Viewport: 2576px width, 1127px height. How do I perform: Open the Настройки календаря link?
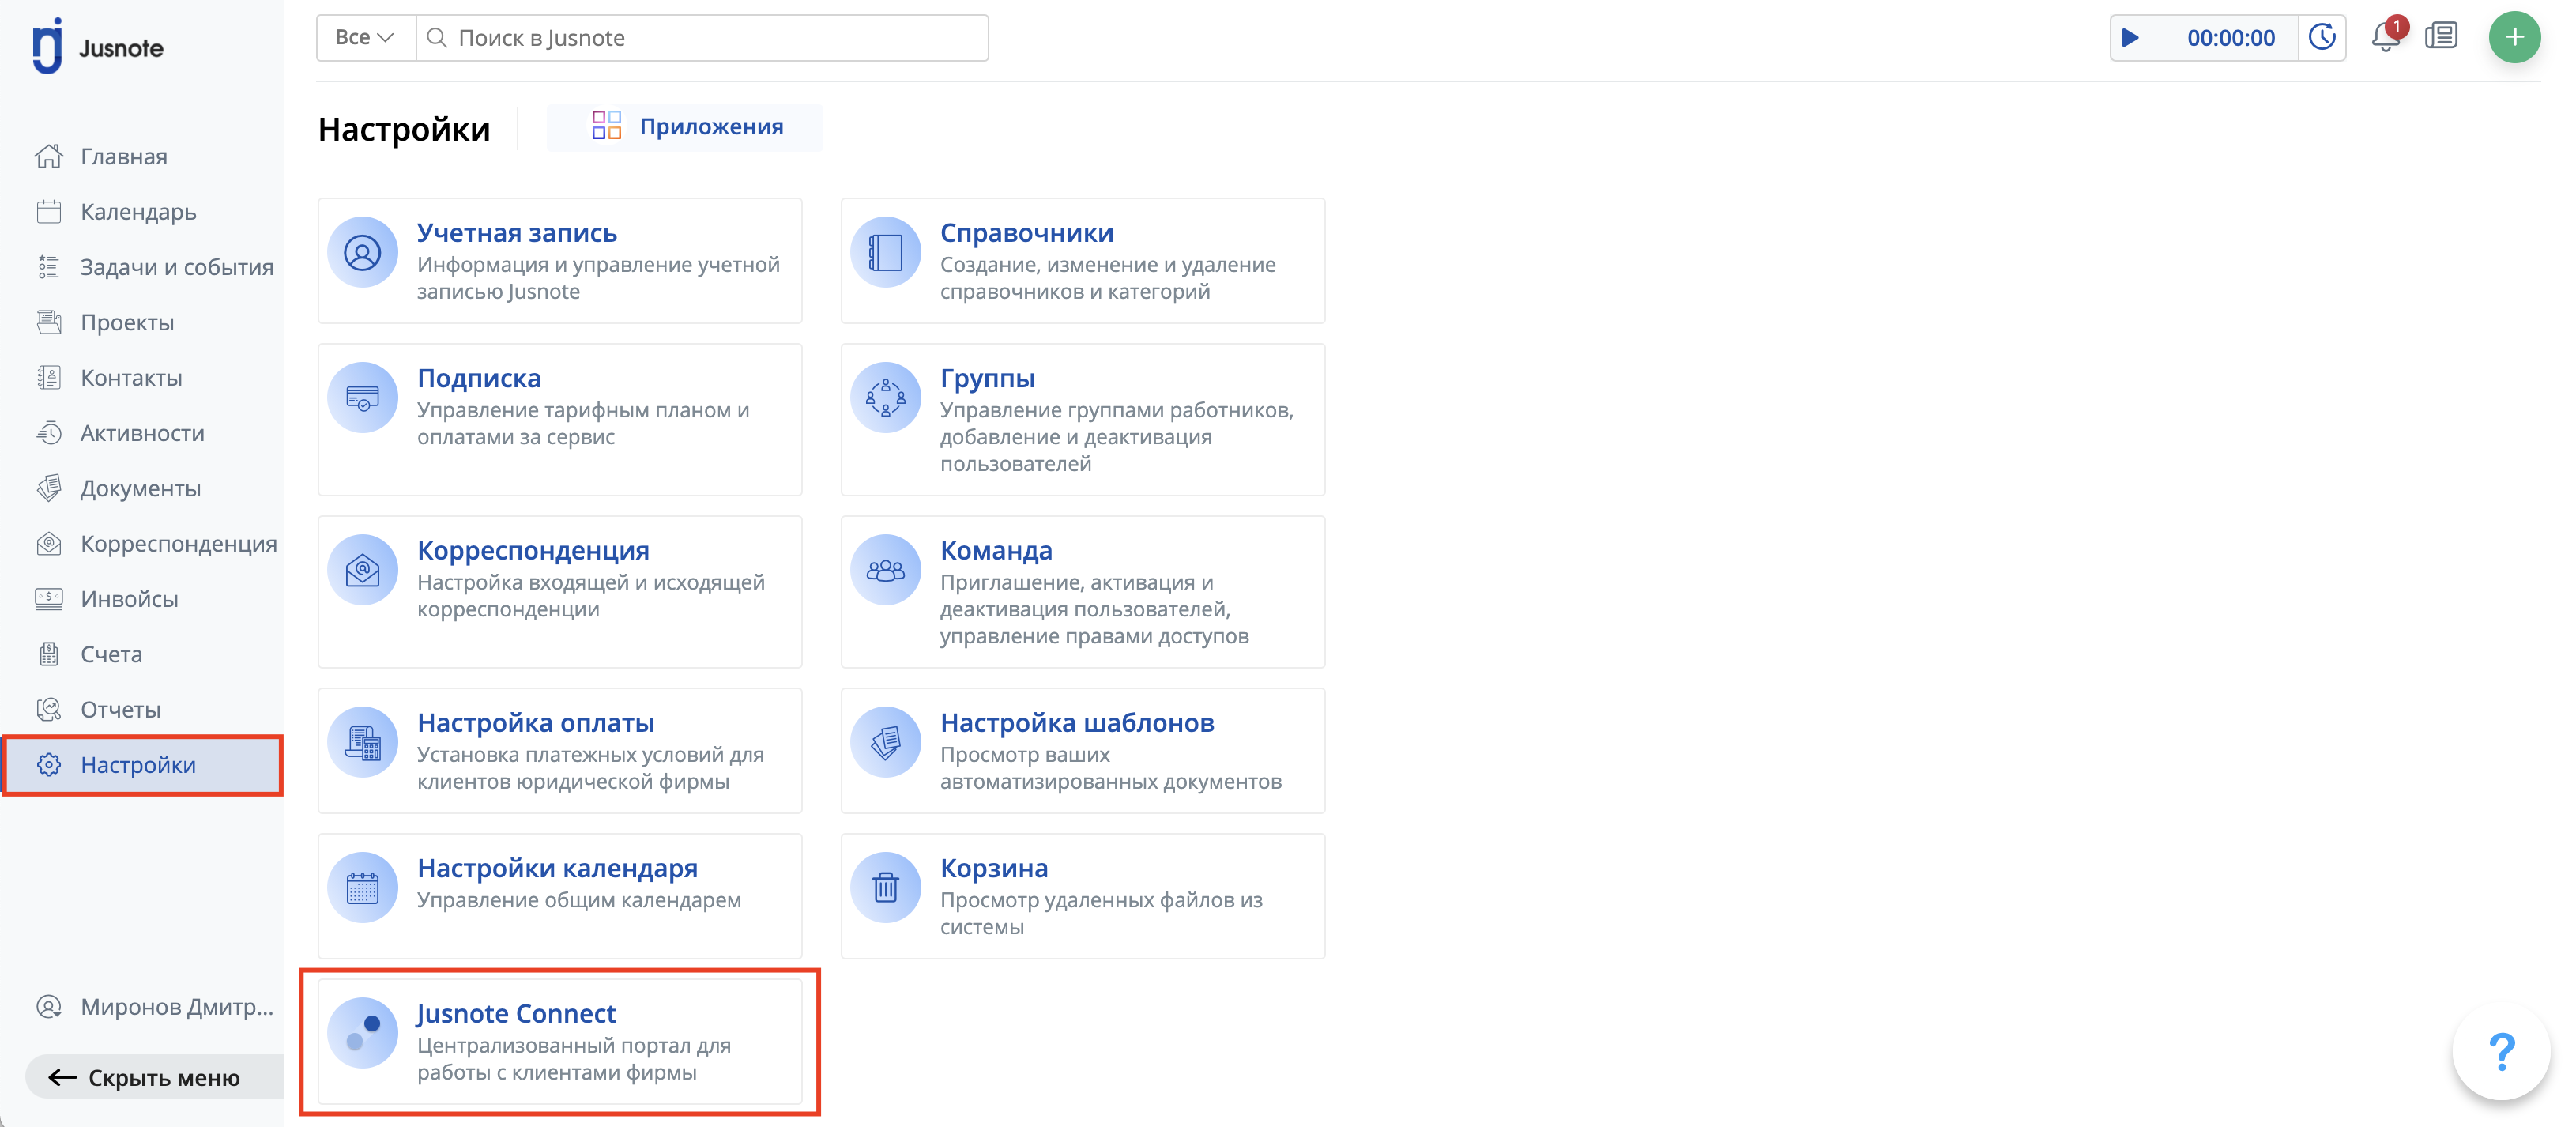[x=557, y=868]
